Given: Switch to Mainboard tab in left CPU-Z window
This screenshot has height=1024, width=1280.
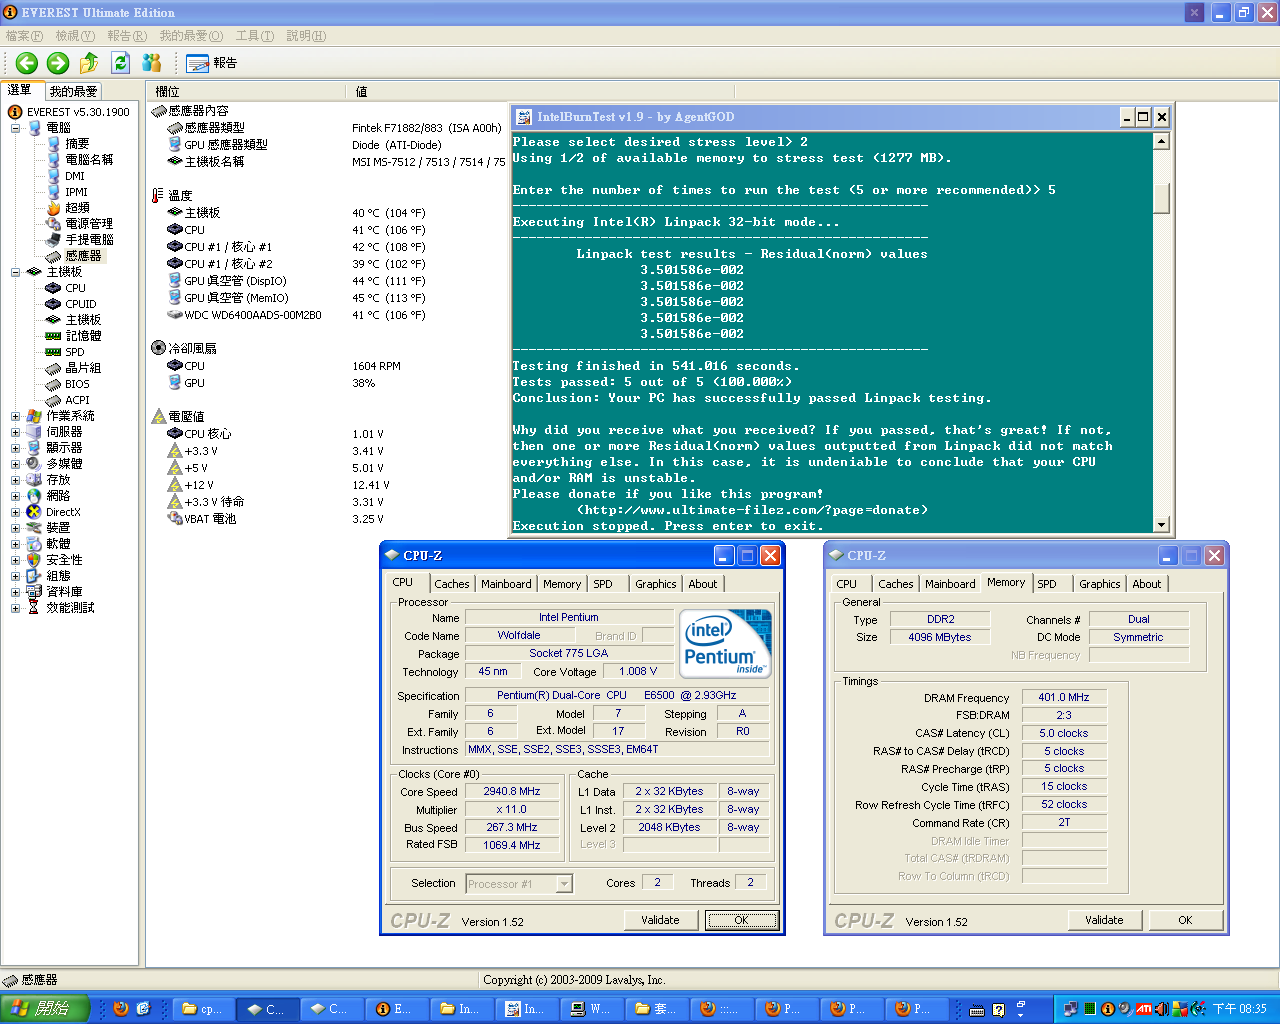Looking at the screenshot, I should pyautogui.click(x=506, y=584).
